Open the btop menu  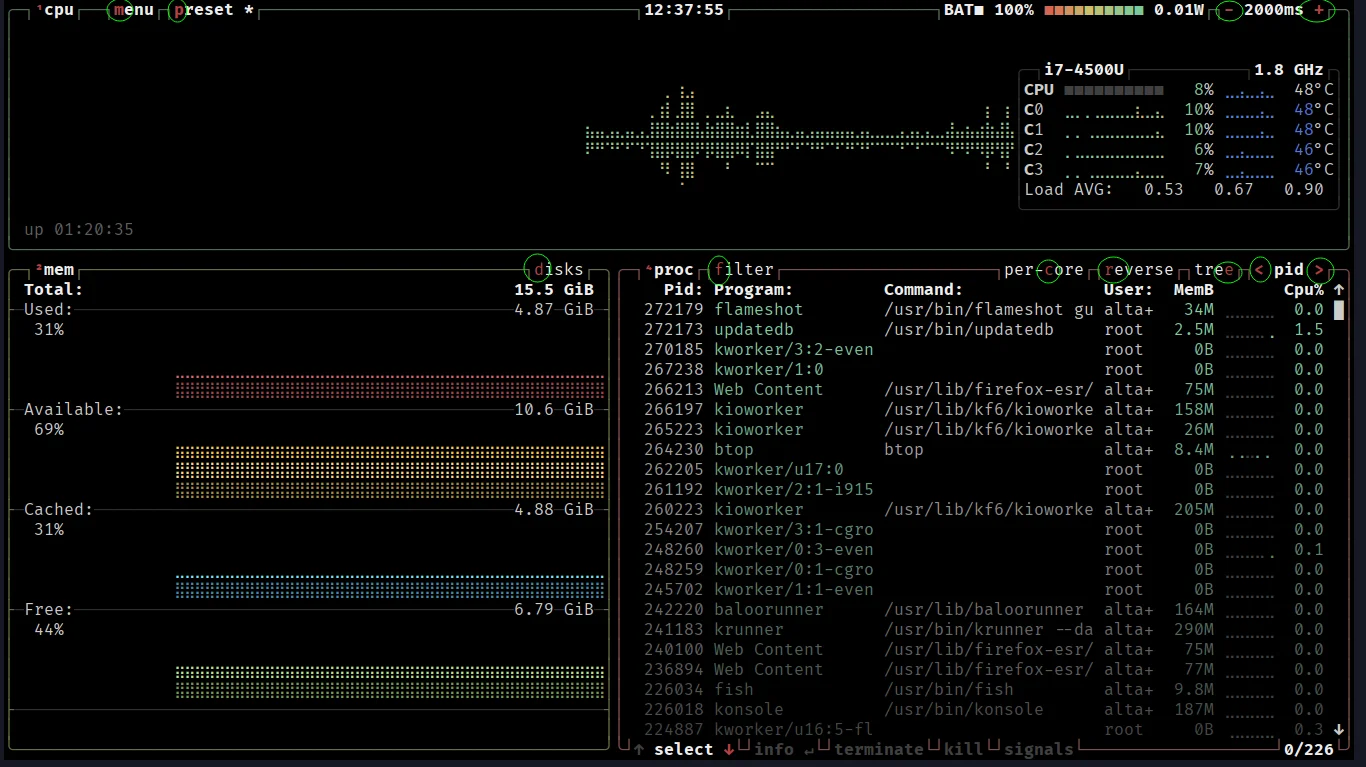[134, 10]
